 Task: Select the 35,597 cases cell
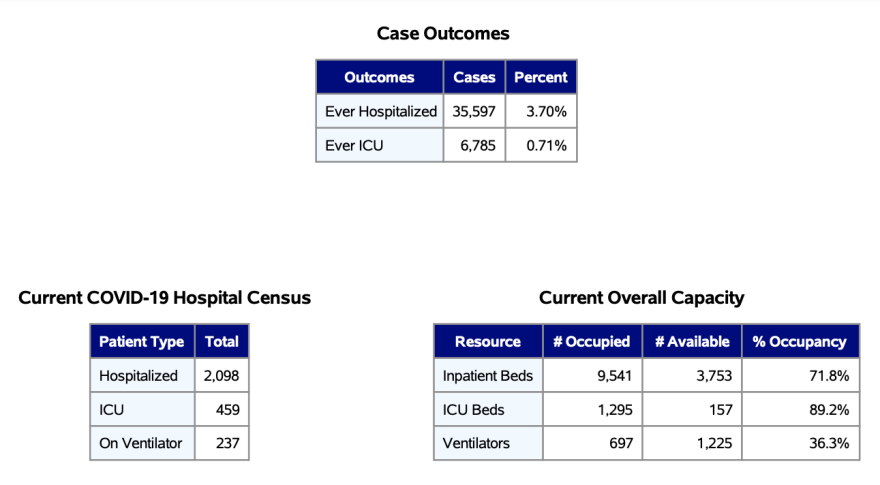(x=474, y=111)
